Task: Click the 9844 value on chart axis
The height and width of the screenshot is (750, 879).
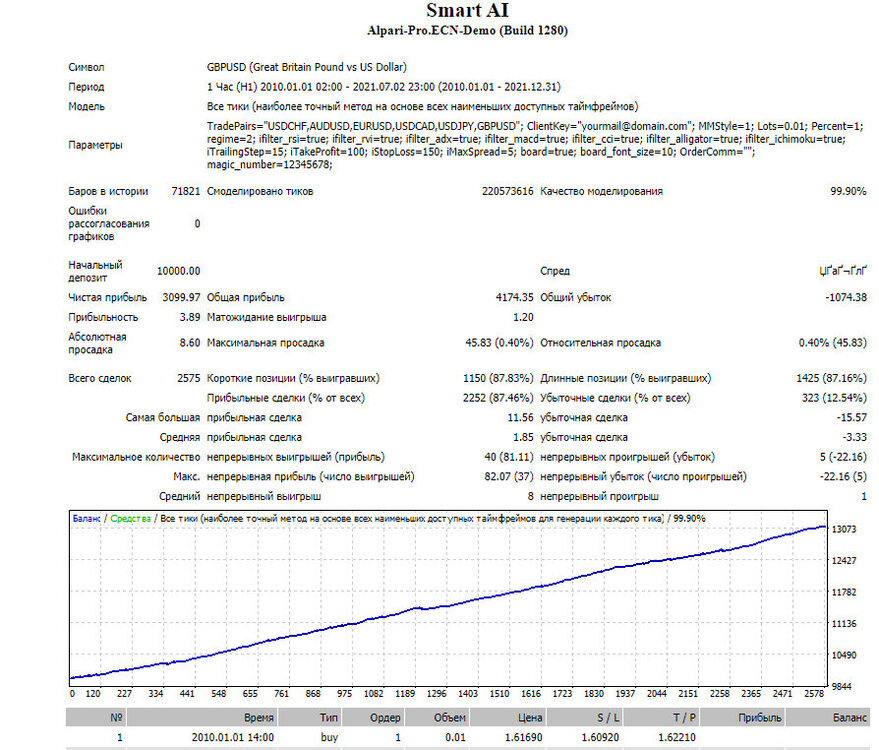Action: coord(841,687)
